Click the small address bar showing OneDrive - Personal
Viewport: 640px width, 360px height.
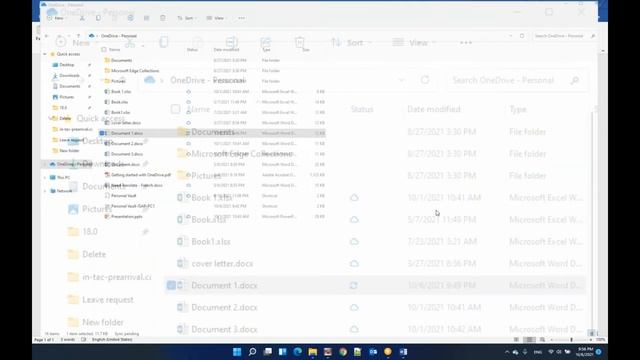pos(301,36)
